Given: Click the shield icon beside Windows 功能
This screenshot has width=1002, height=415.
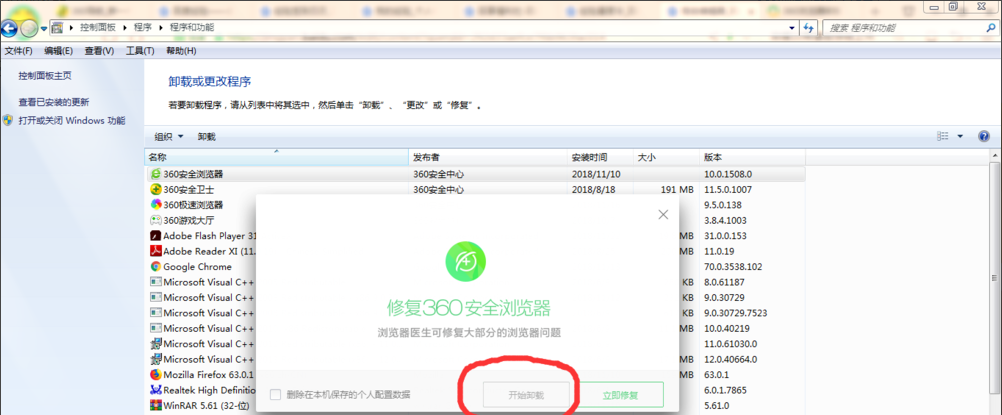Looking at the screenshot, I should pyautogui.click(x=8, y=120).
